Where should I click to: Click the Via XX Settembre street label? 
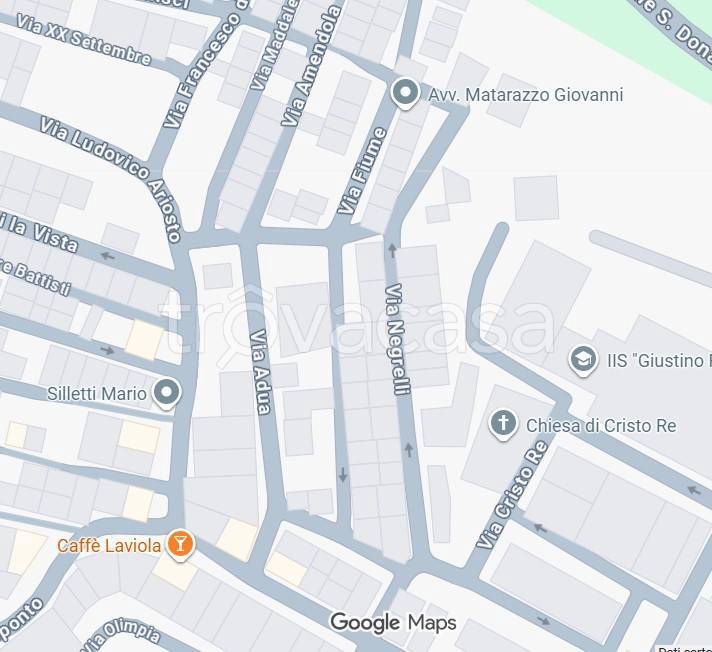coord(84,40)
